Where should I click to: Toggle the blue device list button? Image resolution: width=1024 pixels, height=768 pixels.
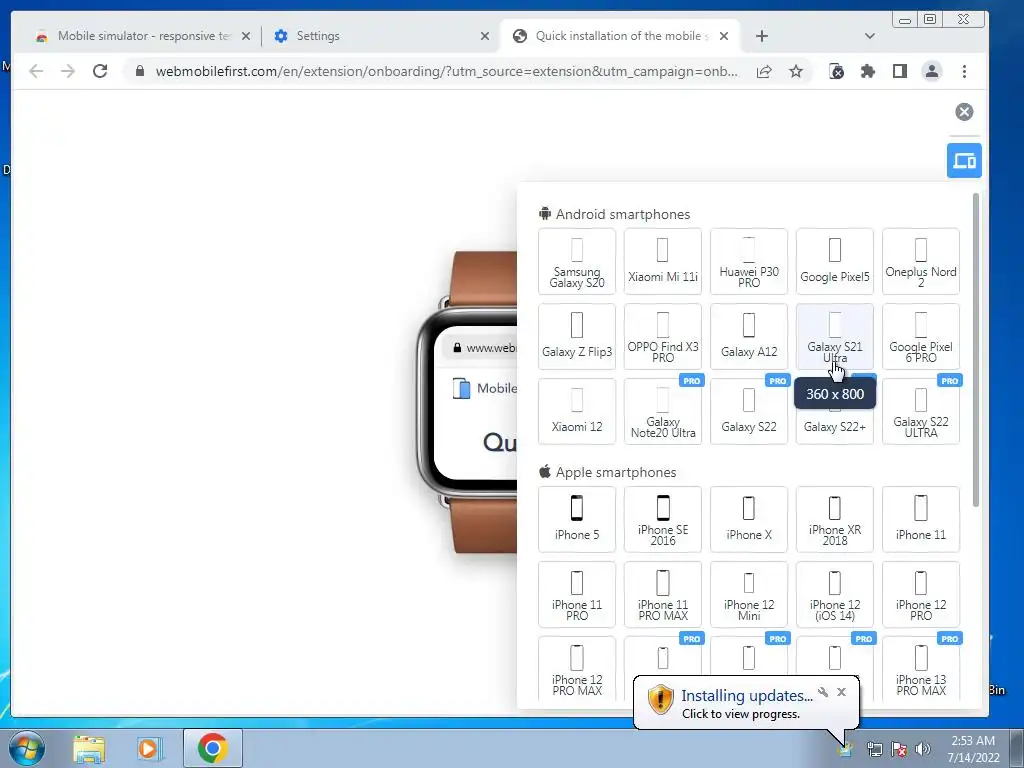click(x=964, y=160)
